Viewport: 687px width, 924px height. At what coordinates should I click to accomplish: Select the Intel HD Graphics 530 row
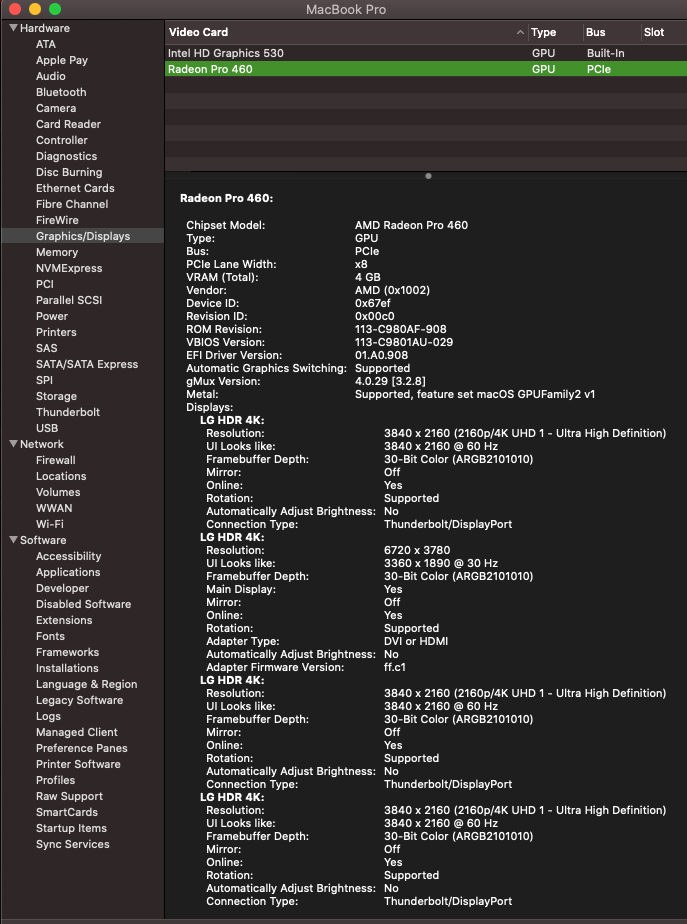tap(425, 53)
